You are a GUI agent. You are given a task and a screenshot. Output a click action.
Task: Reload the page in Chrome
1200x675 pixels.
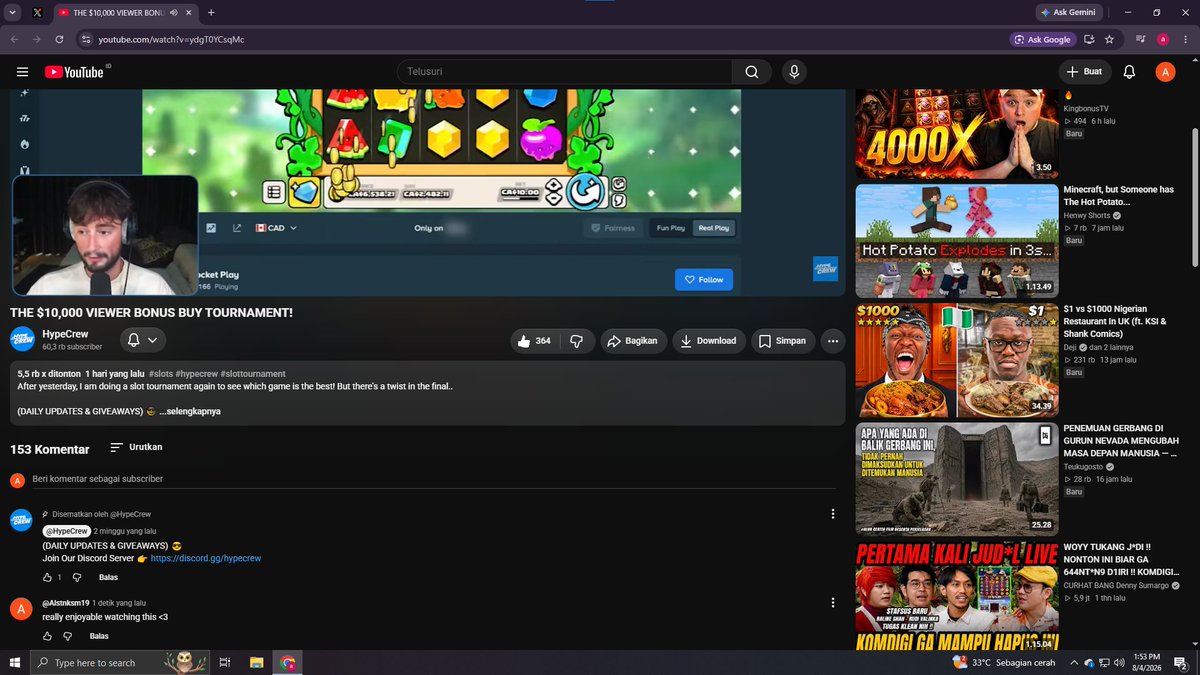coord(60,40)
